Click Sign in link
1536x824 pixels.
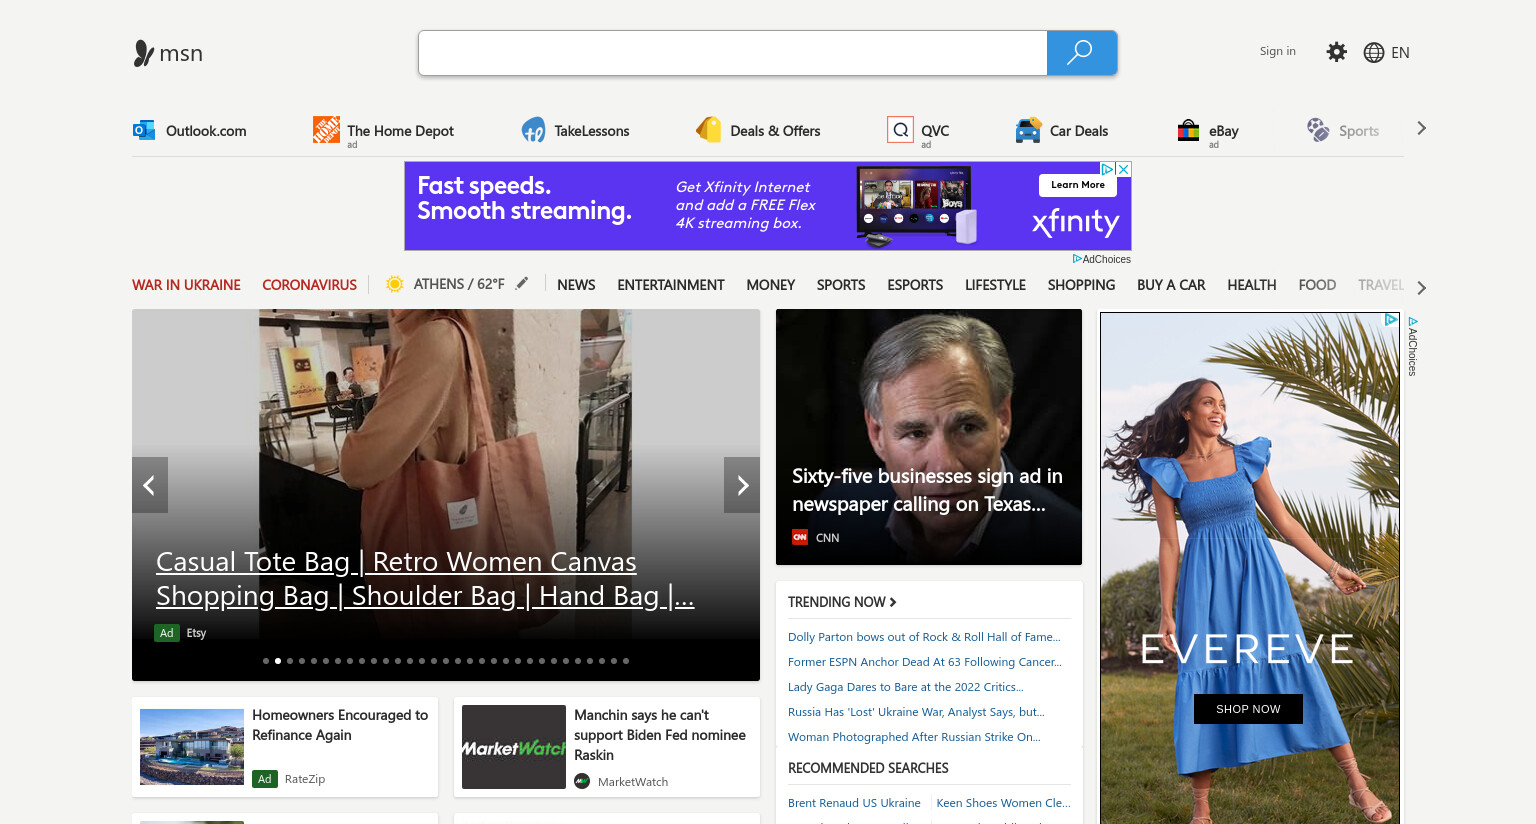(1277, 51)
